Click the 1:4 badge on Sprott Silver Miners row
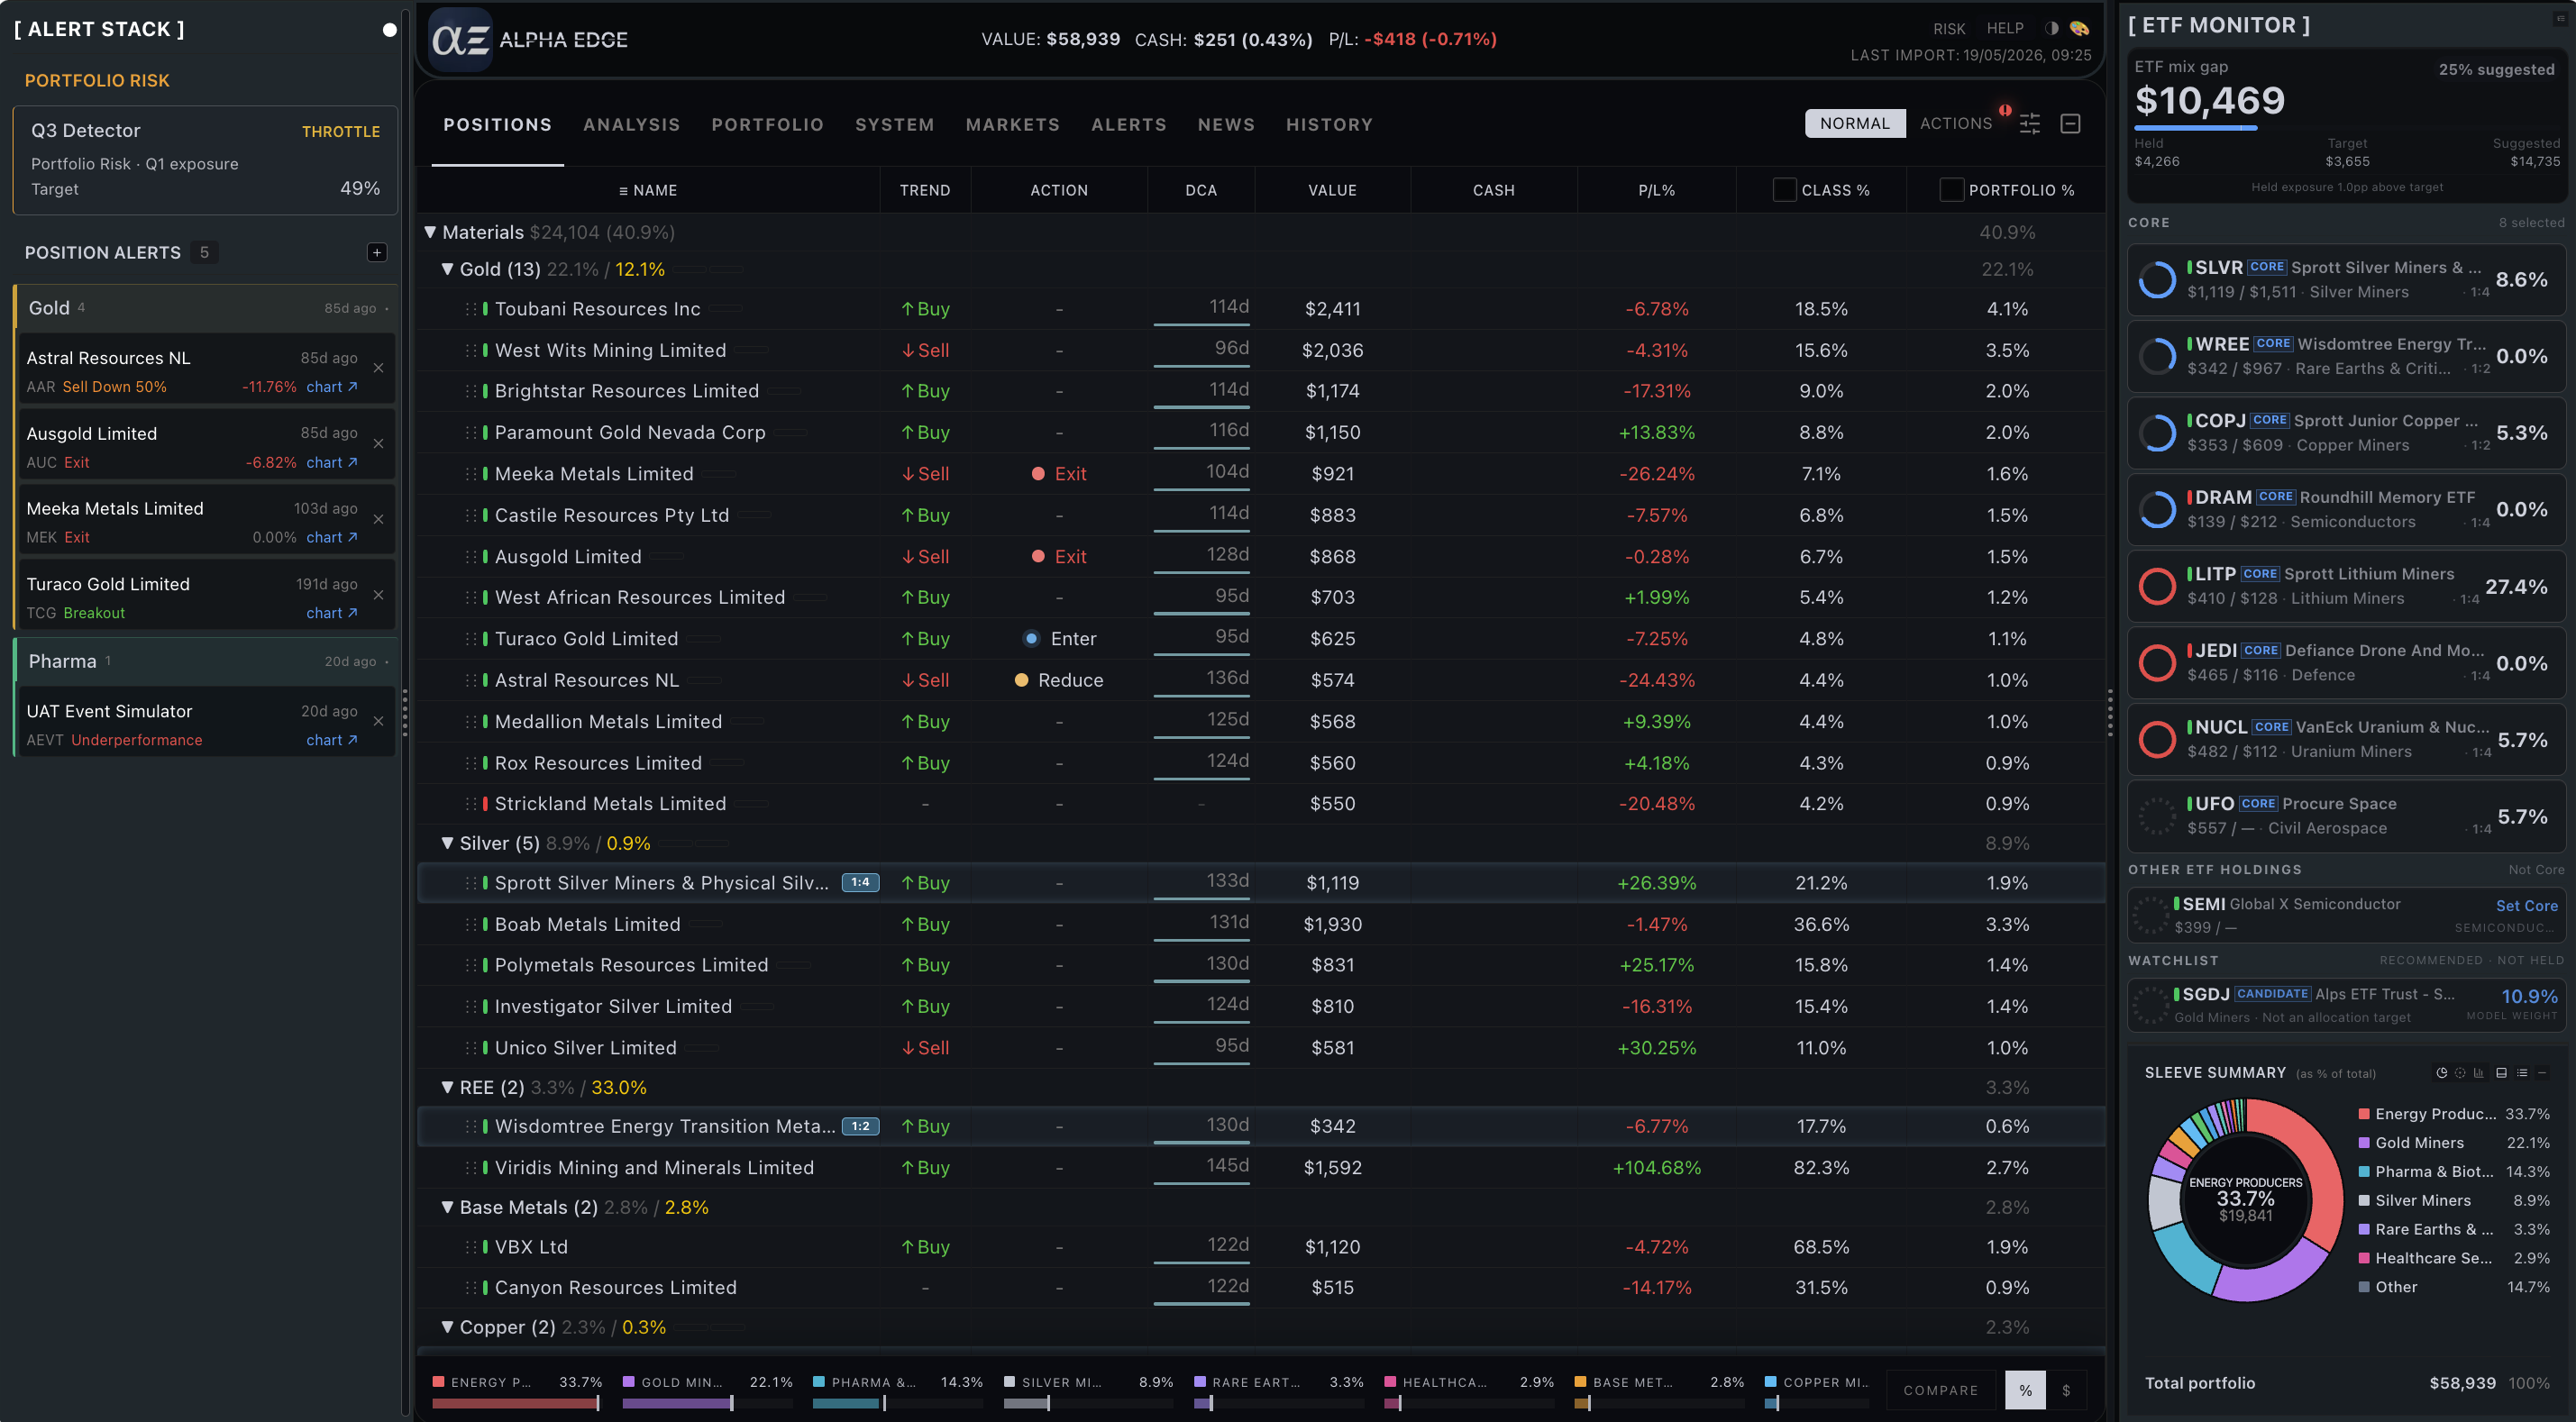Image resolution: width=2576 pixels, height=1422 pixels. [x=860, y=882]
